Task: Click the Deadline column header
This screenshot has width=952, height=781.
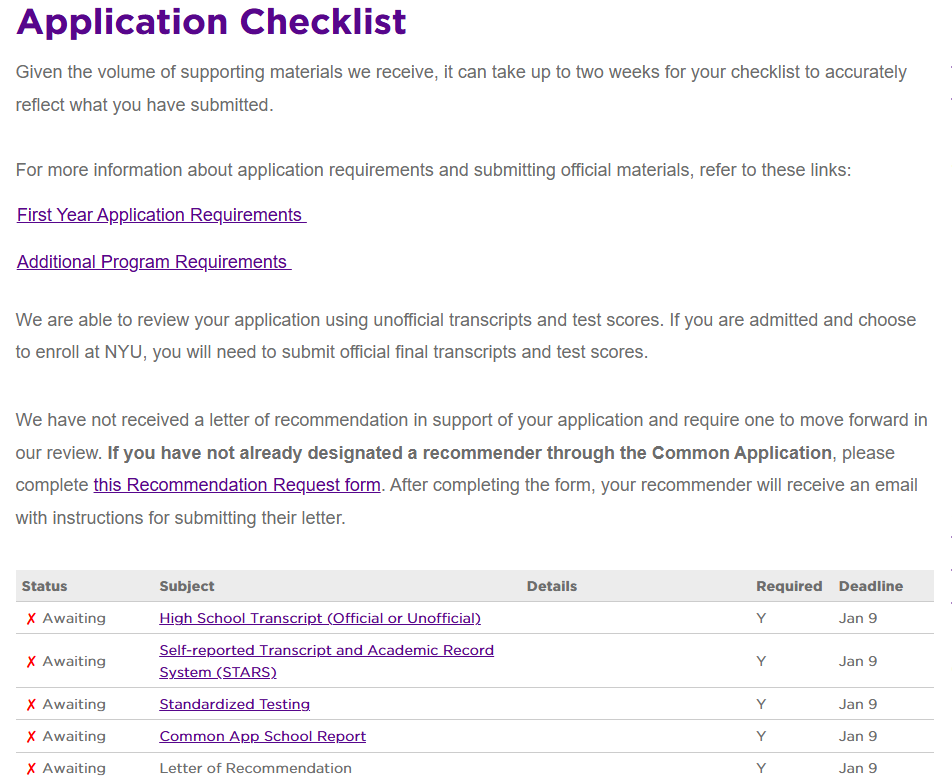Action: pyautogui.click(x=871, y=587)
